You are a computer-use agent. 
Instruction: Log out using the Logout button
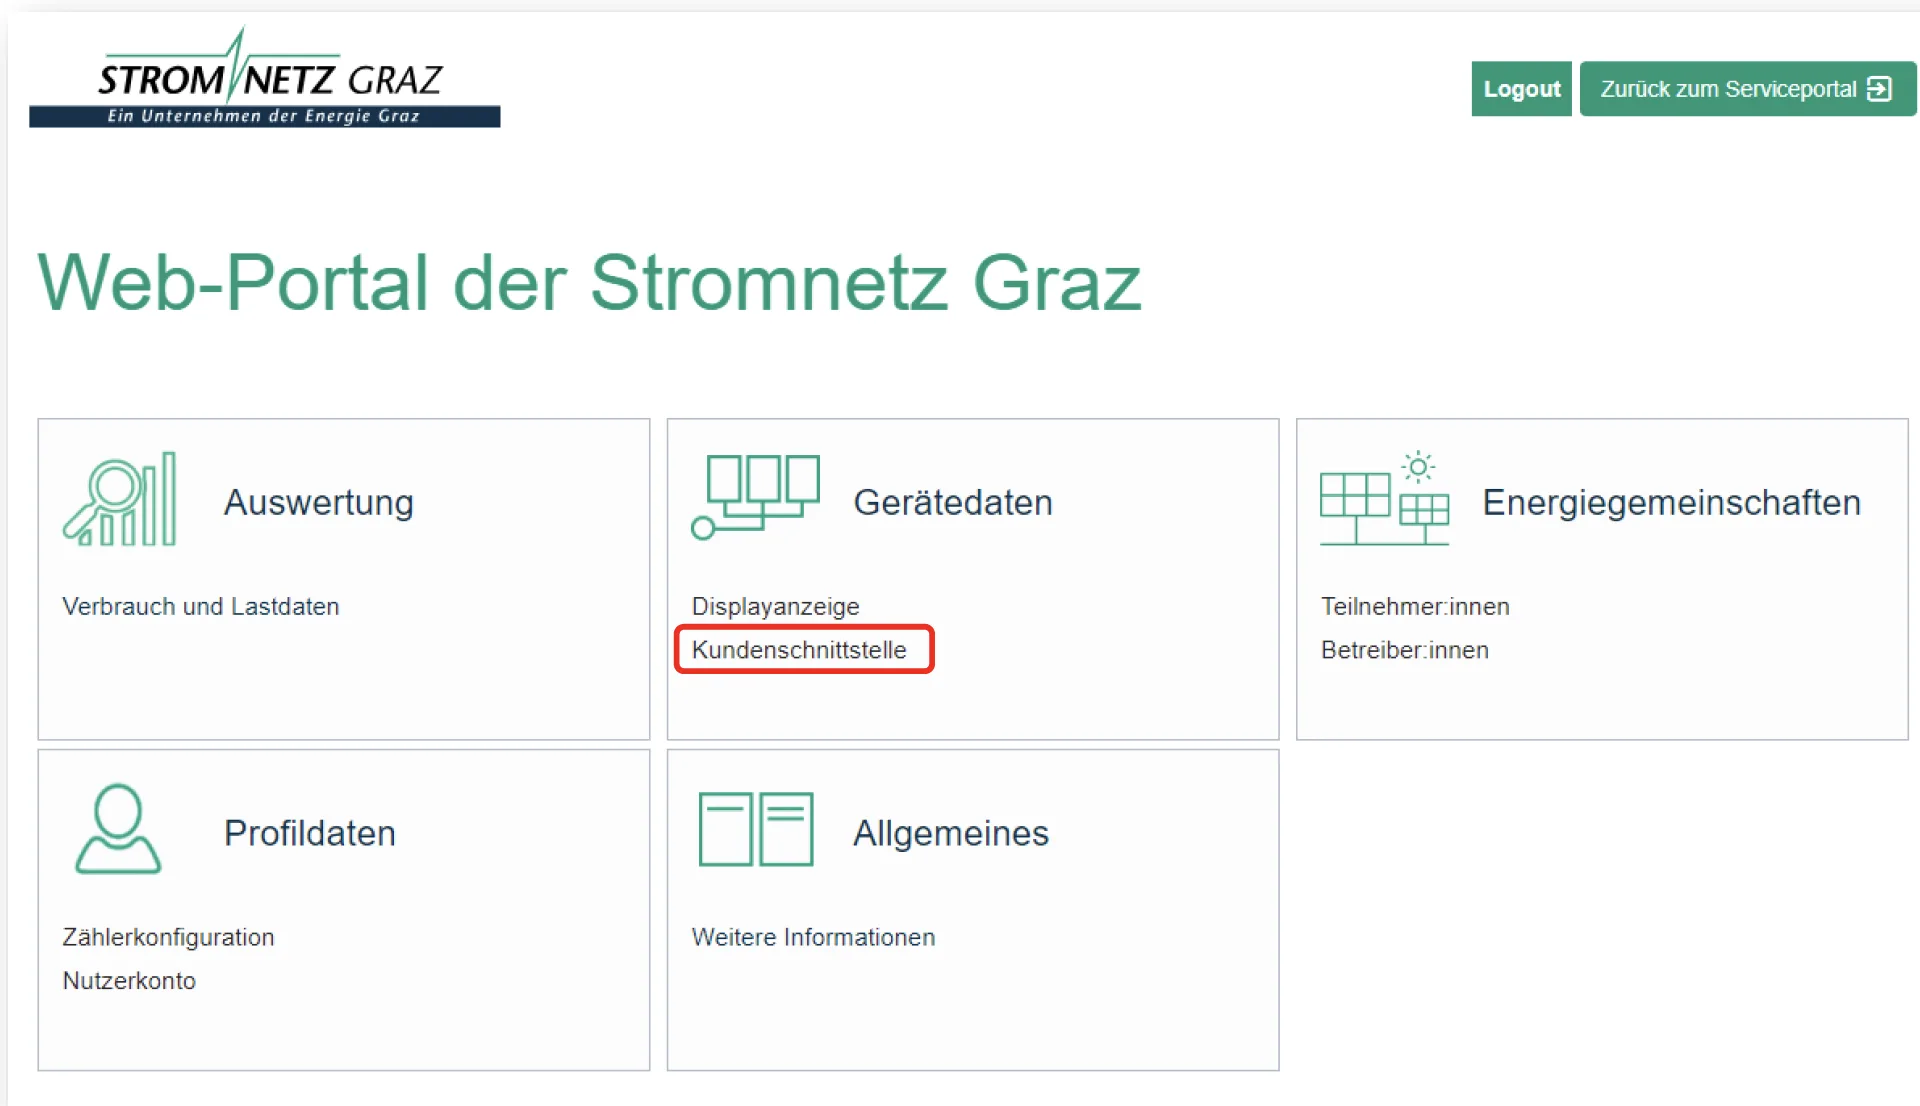click(x=1521, y=89)
